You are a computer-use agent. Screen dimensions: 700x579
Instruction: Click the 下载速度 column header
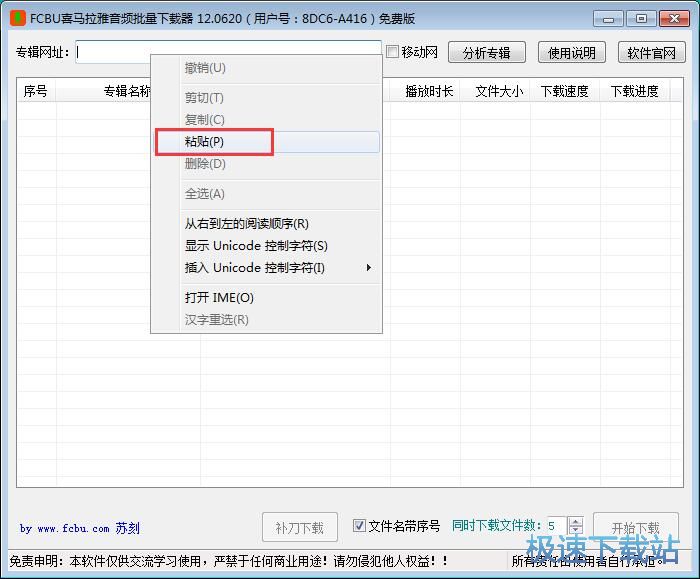point(564,91)
